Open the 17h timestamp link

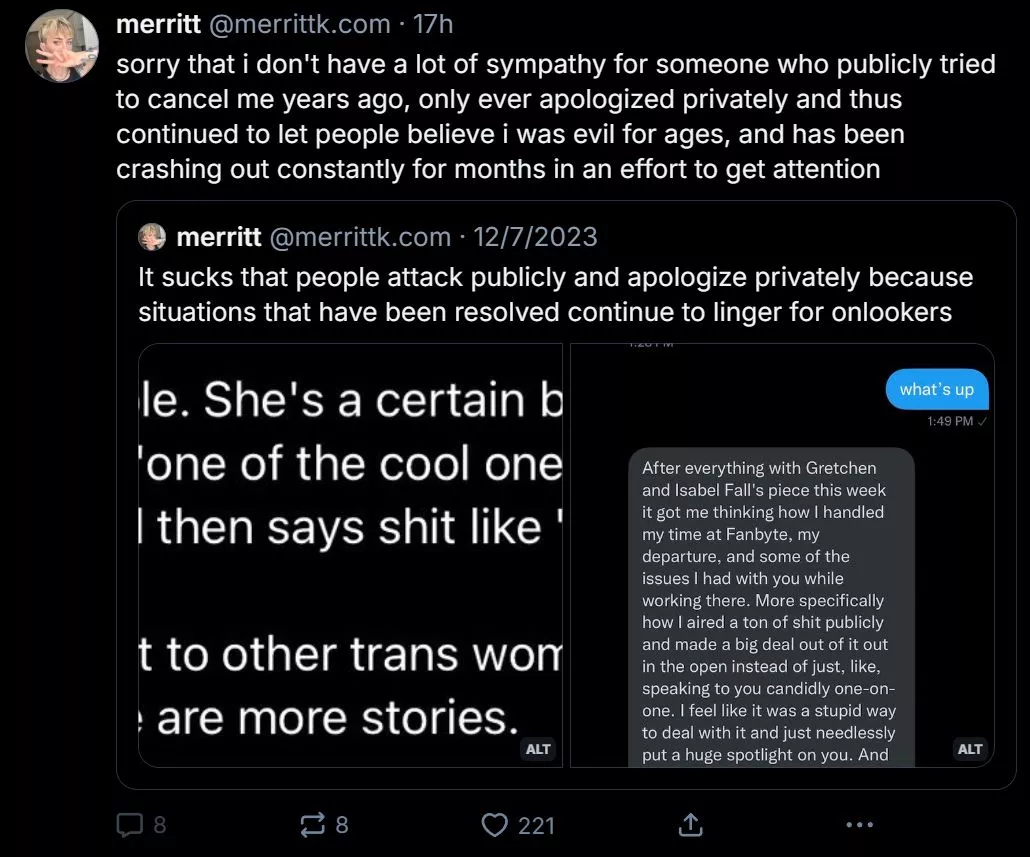click(433, 24)
